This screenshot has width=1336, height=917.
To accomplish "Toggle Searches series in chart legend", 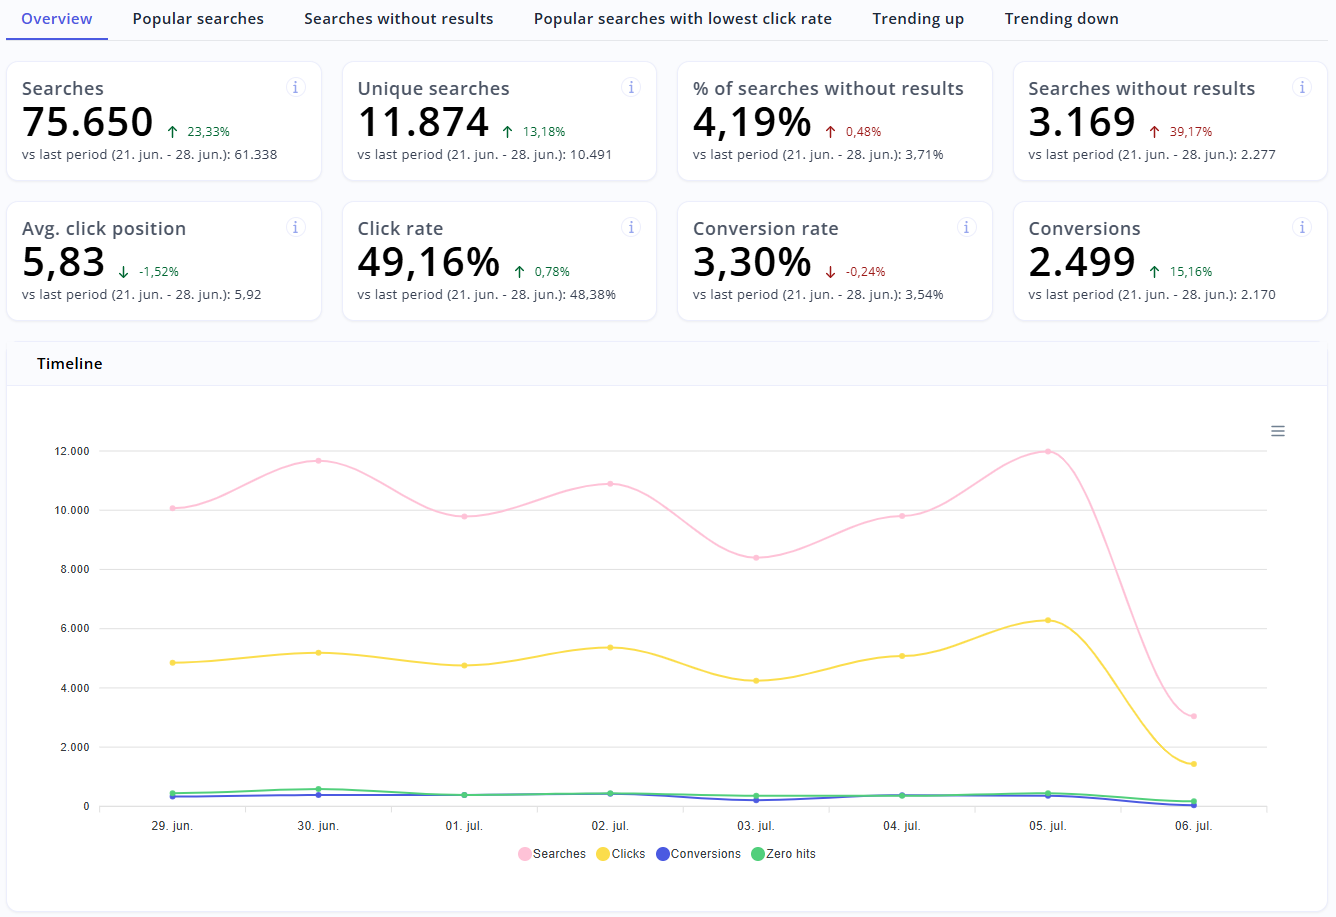I will tap(552, 854).
